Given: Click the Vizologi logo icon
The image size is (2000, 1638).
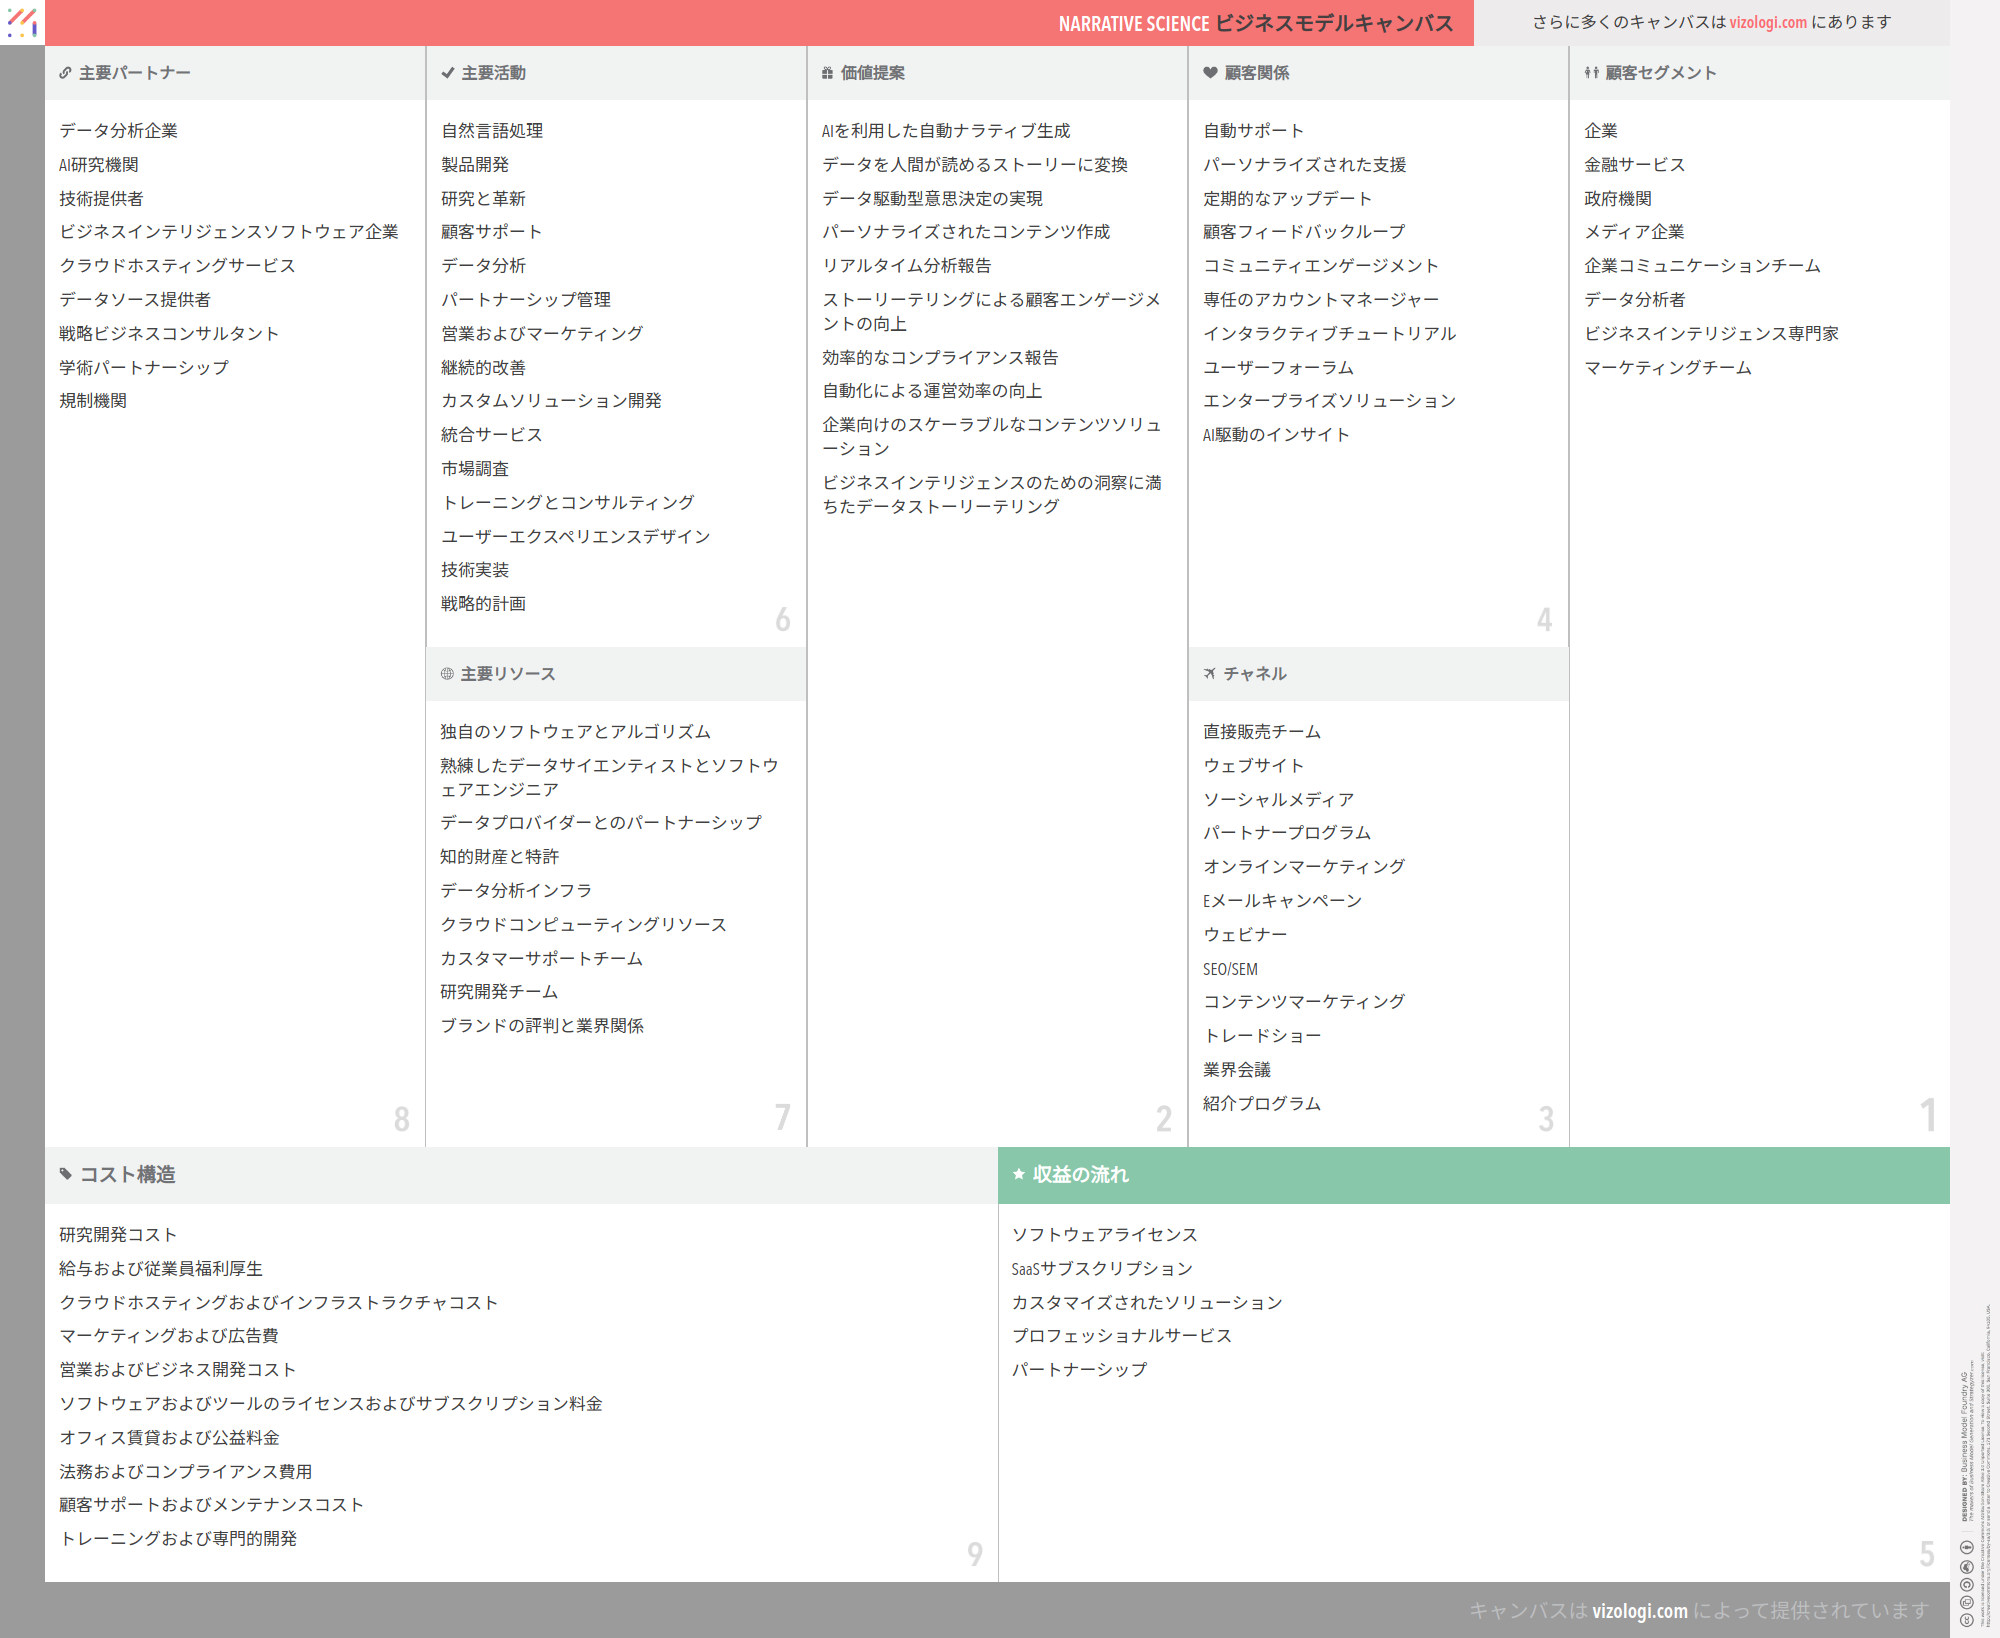Looking at the screenshot, I should coord(22,22).
